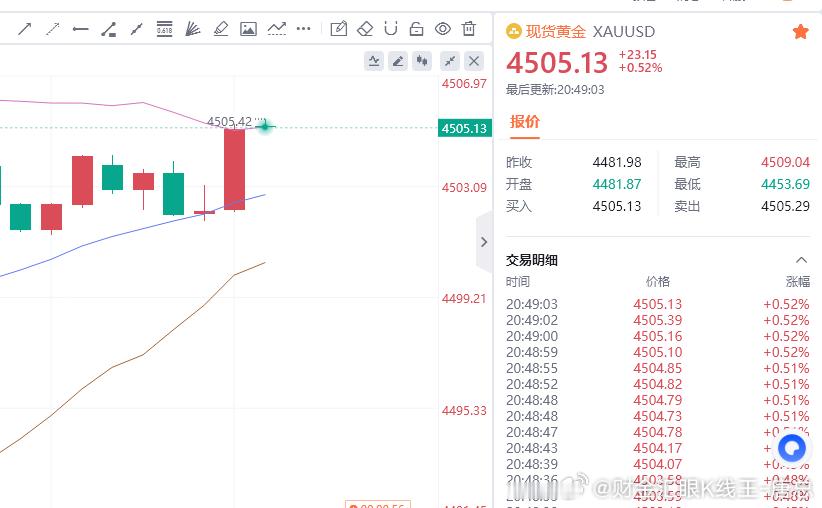Click the trade row at 20:49:02
This screenshot has height=508, width=822.
(657, 320)
